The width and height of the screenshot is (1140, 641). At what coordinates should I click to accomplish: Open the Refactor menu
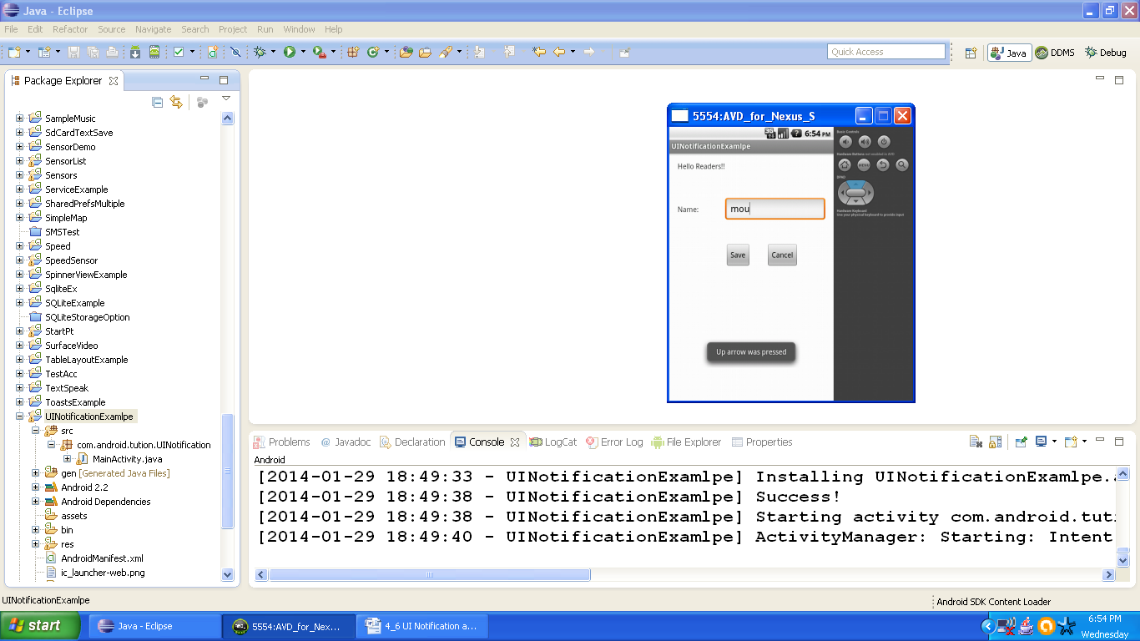tap(70, 29)
